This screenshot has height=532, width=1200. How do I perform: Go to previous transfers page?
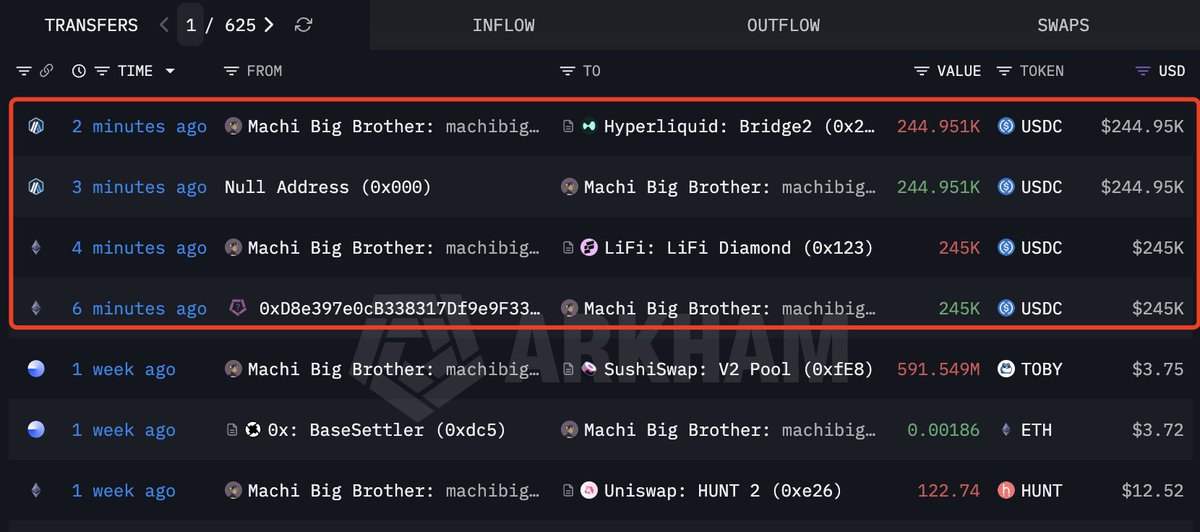[x=164, y=25]
